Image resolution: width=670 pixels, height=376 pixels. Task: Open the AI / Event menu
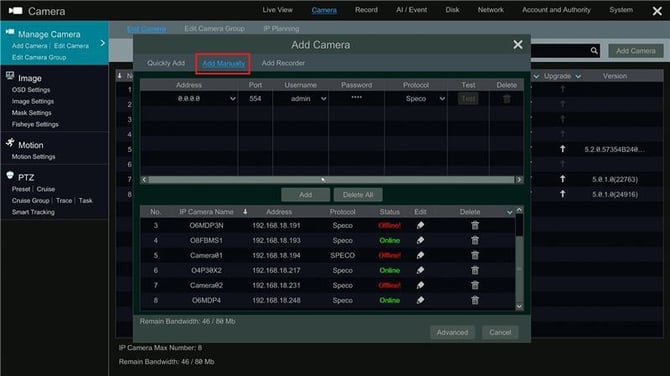(x=411, y=10)
